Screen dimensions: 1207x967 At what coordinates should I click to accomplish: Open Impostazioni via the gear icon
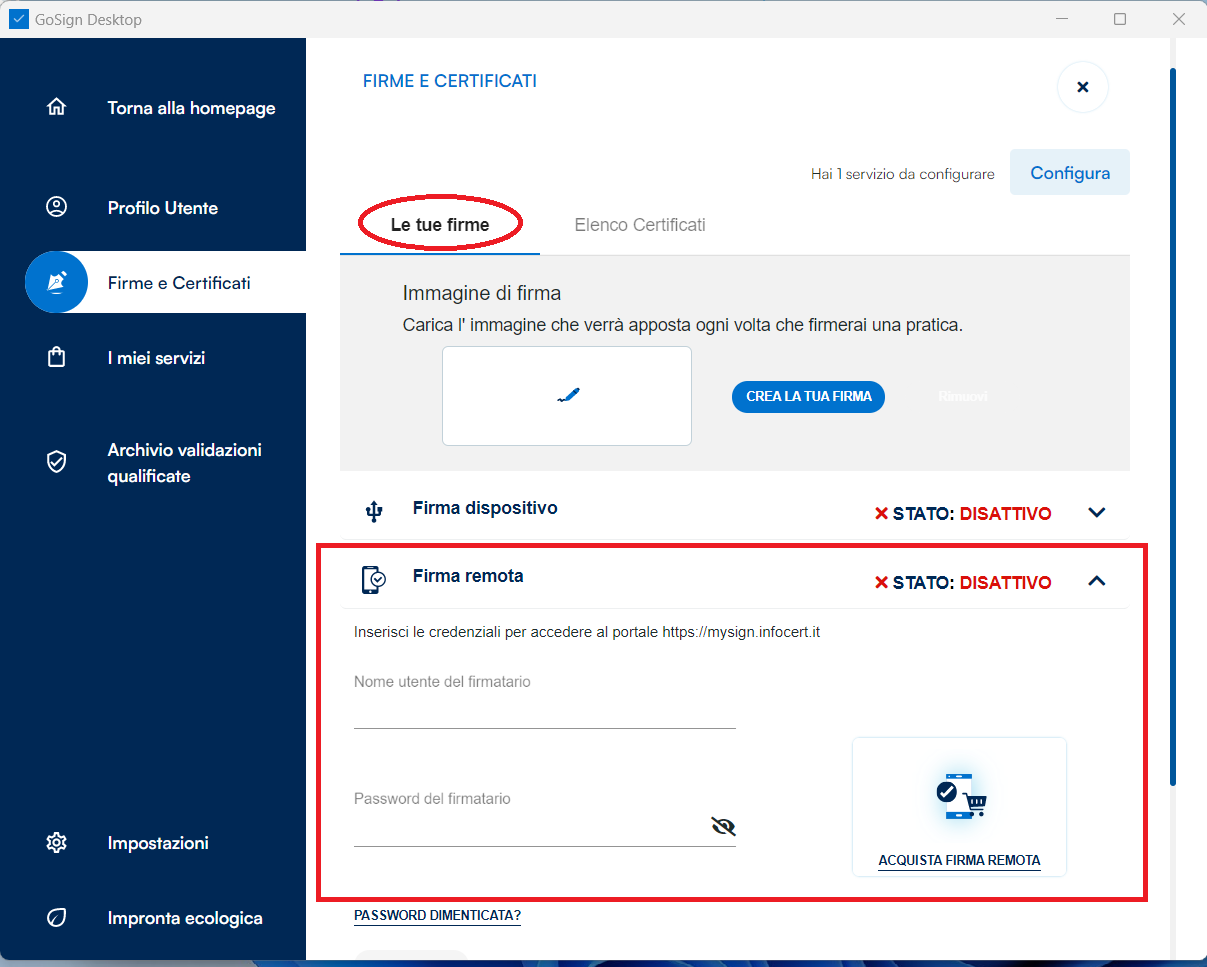coord(57,843)
